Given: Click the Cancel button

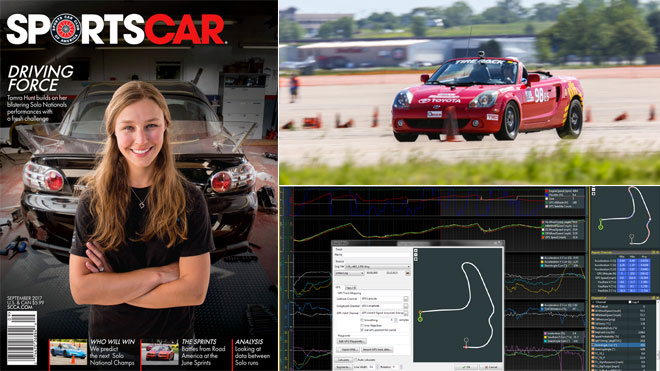Looking at the screenshot, I should click(491, 367).
